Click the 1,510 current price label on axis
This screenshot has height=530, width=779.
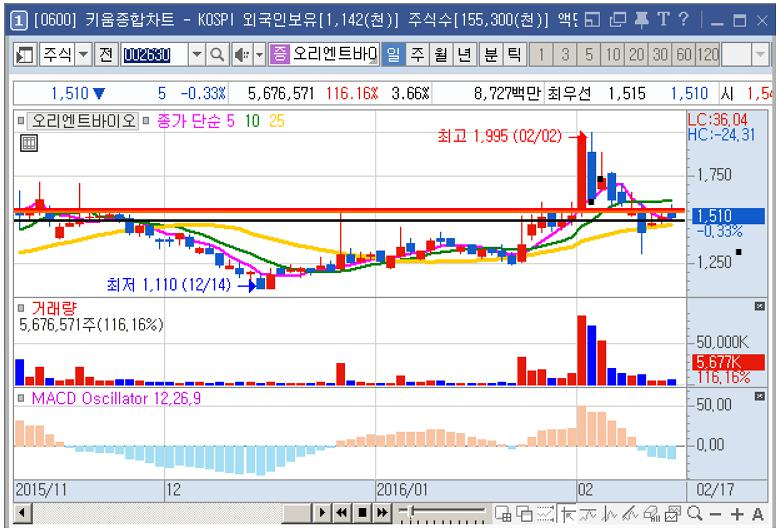pyautogui.click(x=728, y=216)
